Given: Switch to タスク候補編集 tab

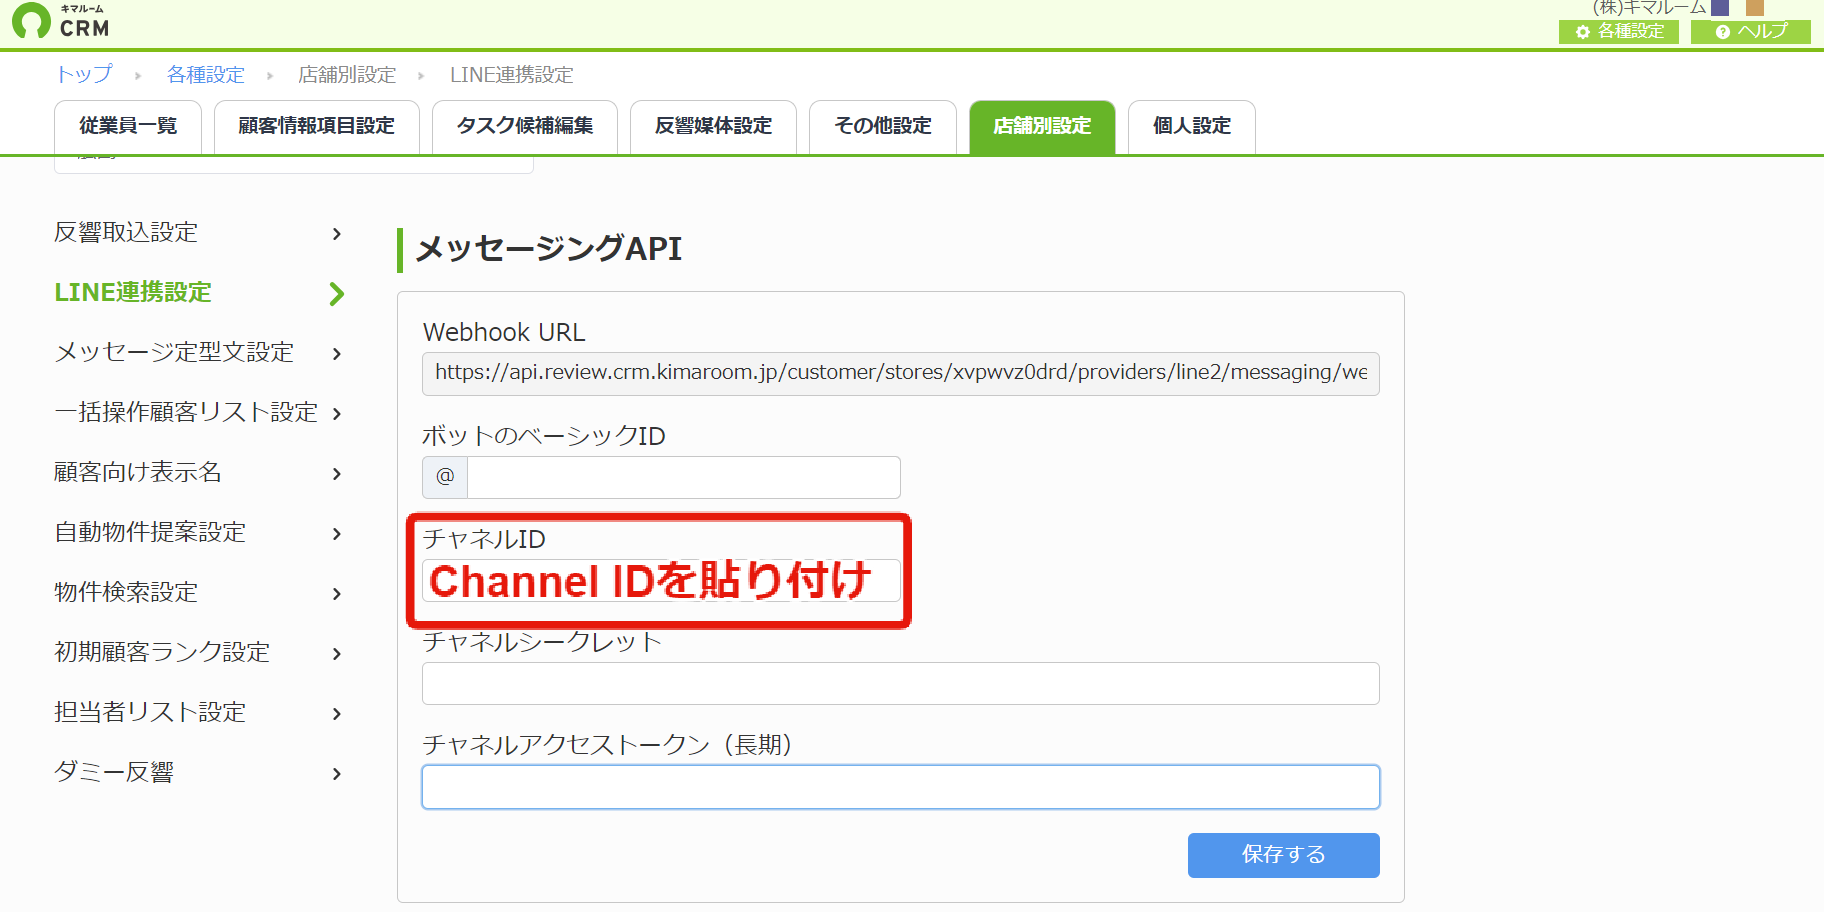Looking at the screenshot, I should point(525,127).
